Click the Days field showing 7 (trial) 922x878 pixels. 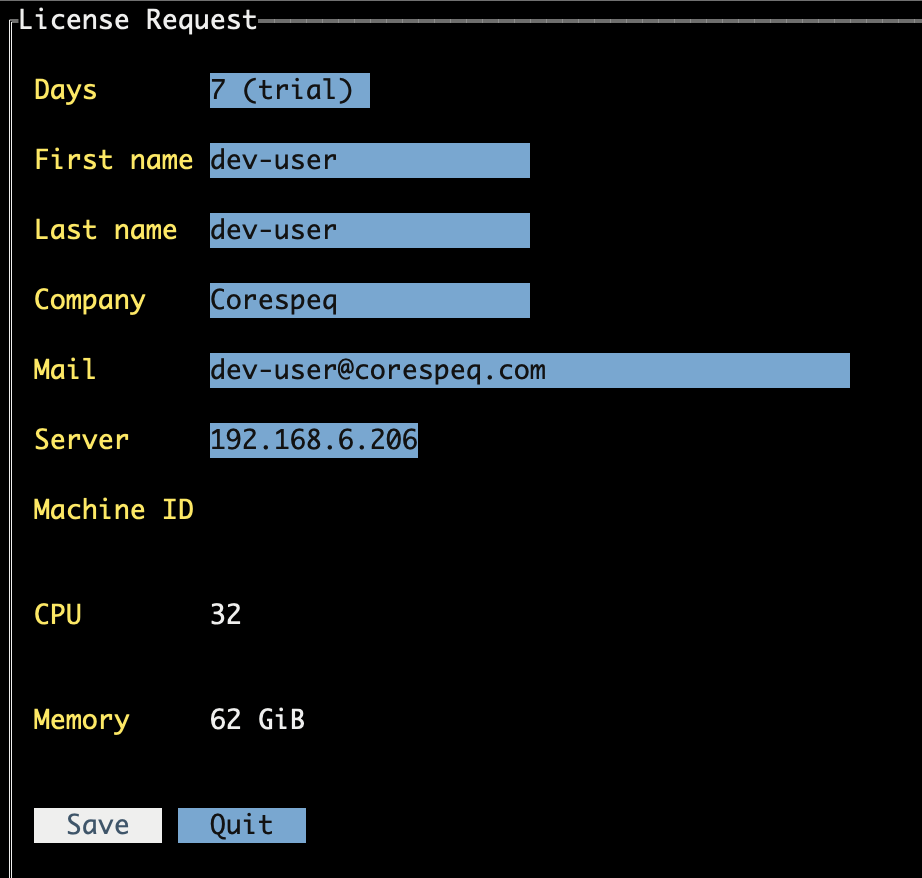pos(289,90)
